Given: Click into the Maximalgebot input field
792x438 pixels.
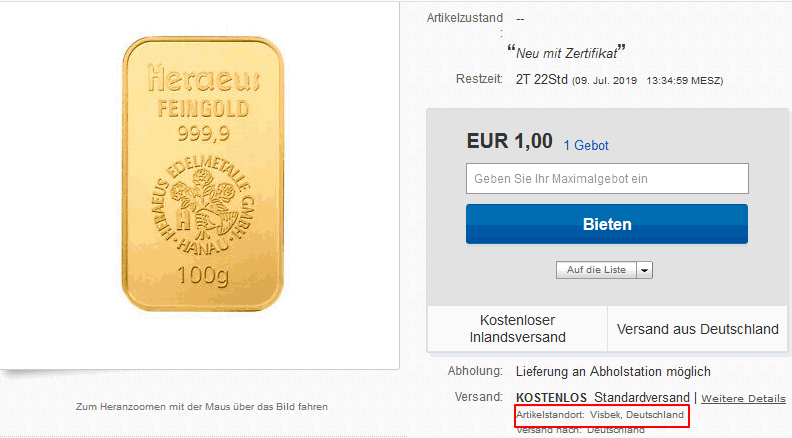Looking at the screenshot, I should (607, 178).
